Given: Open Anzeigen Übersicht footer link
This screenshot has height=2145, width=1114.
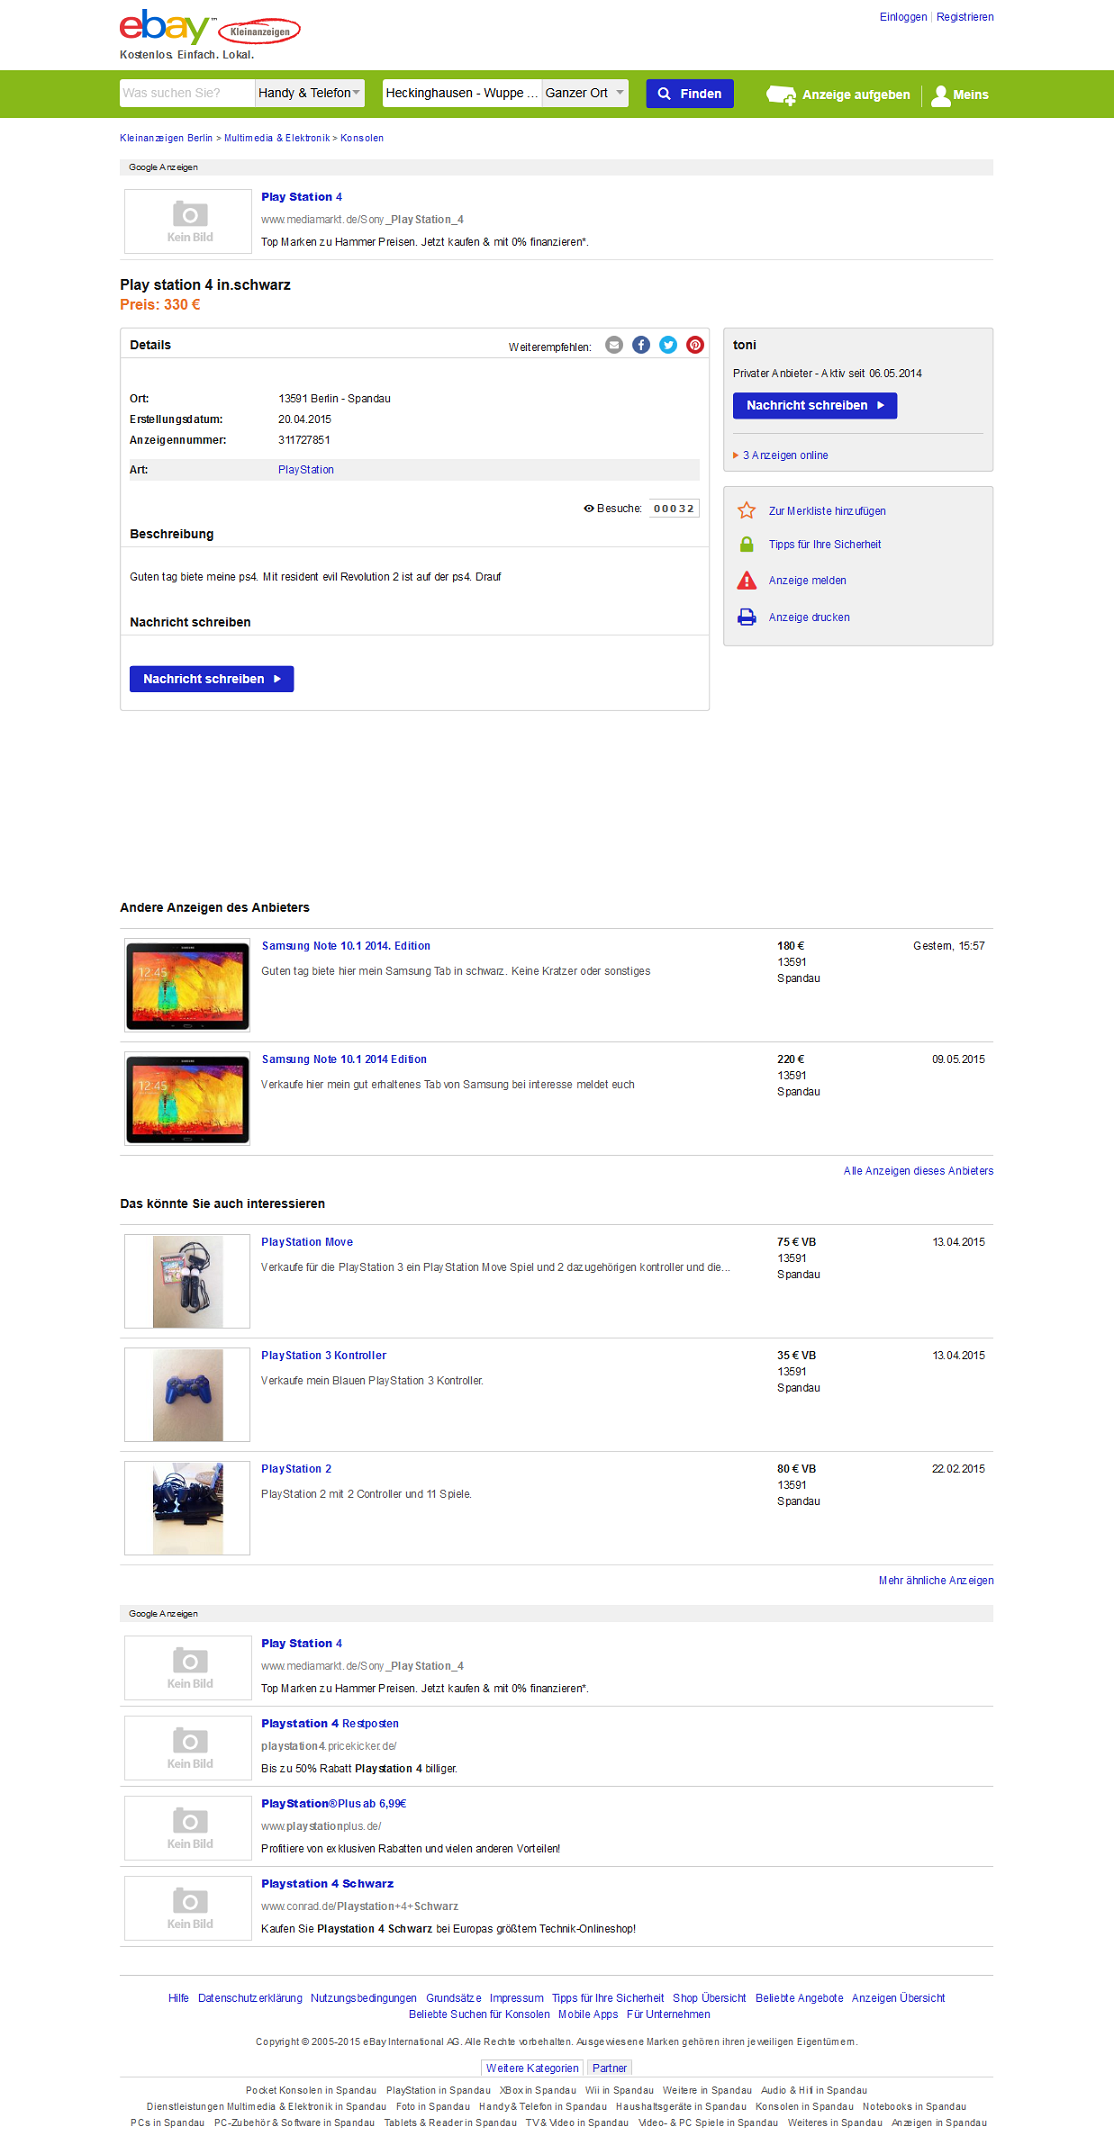Looking at the screenshot, I should pos(898,1998).
